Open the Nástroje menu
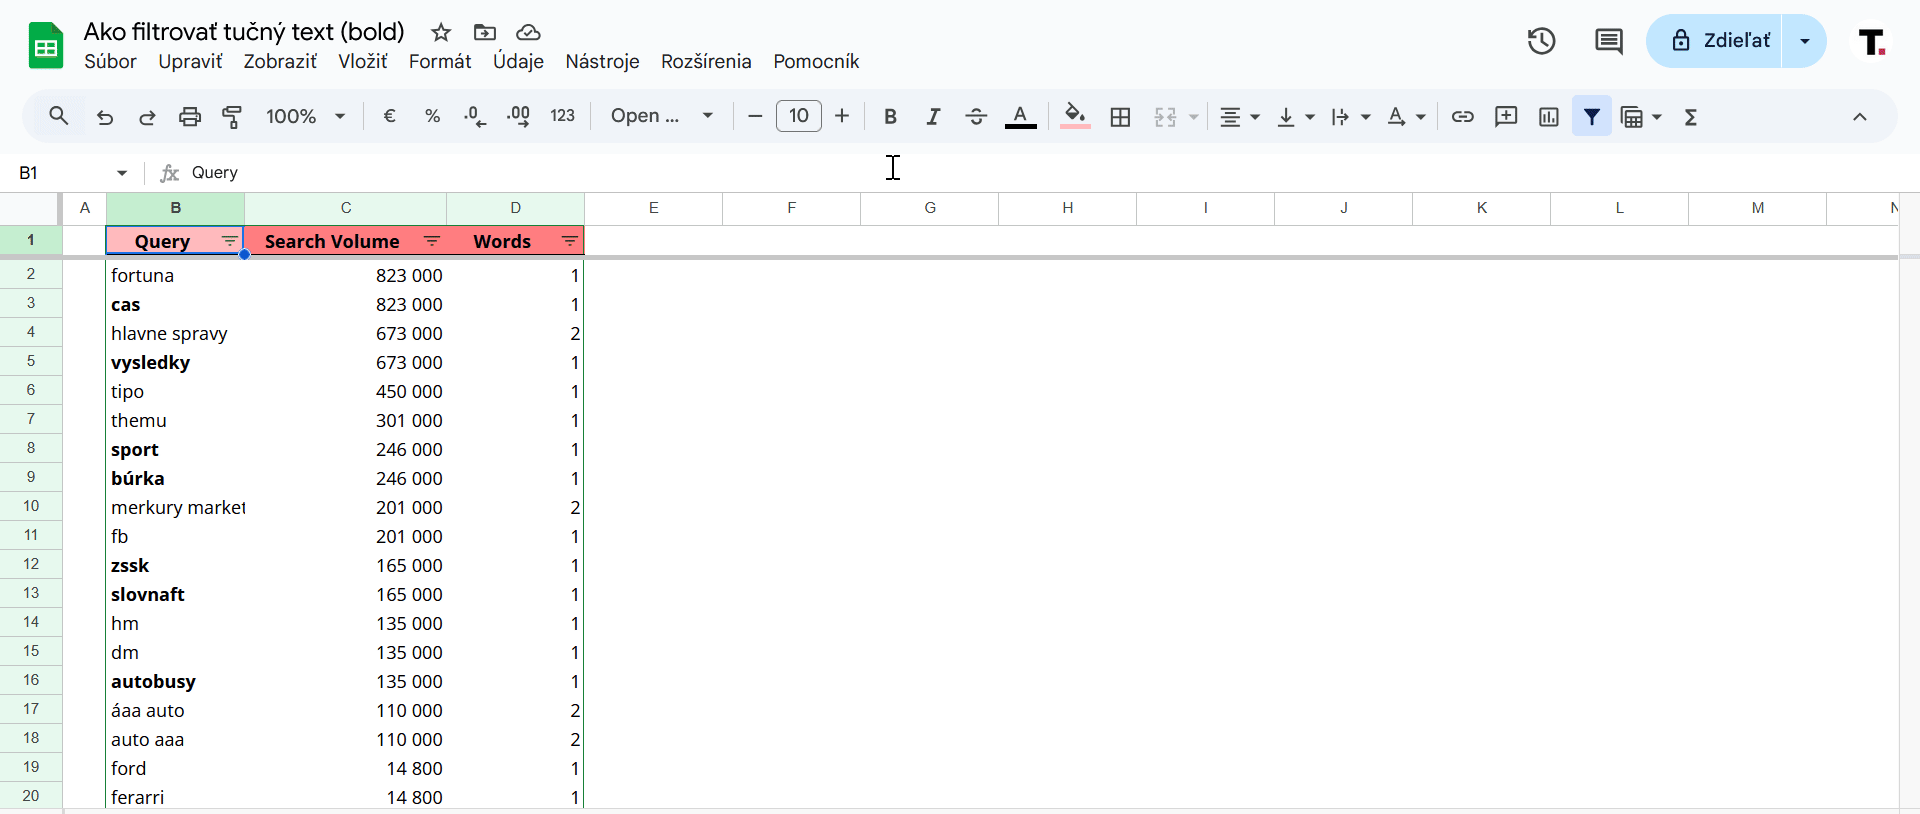The image size is (1920, 814). tap(602, 61)
